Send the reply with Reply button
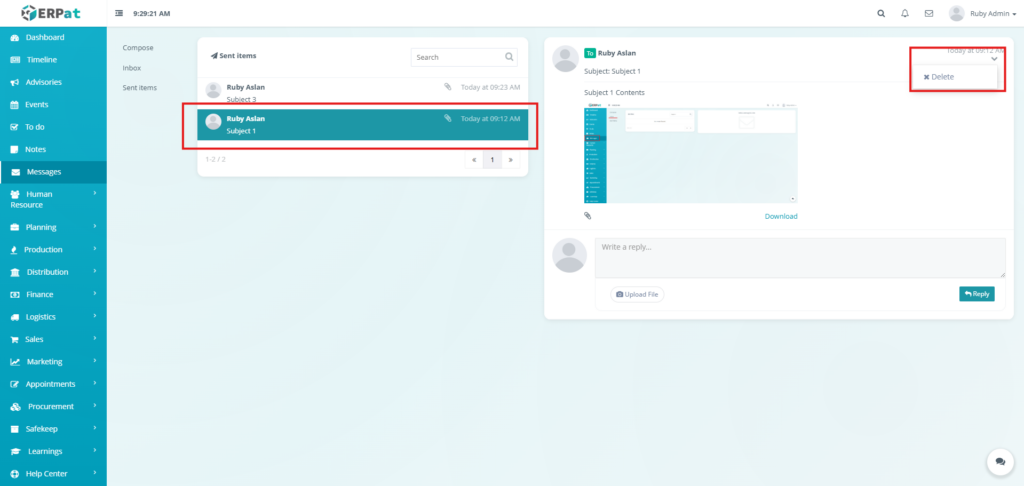 pyautogui.click(x=977, y=294)
